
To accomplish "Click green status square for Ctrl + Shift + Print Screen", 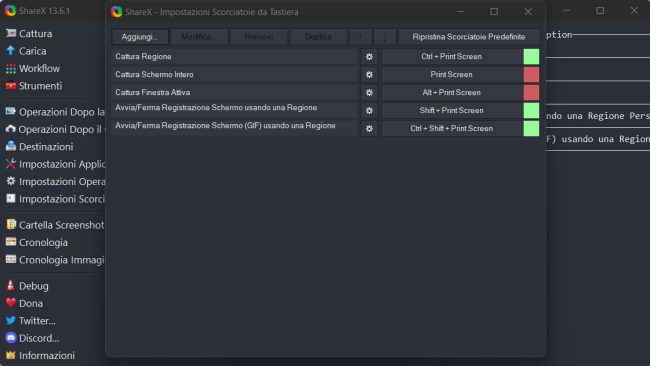I will pyautogui.click(x=531, y=128).
